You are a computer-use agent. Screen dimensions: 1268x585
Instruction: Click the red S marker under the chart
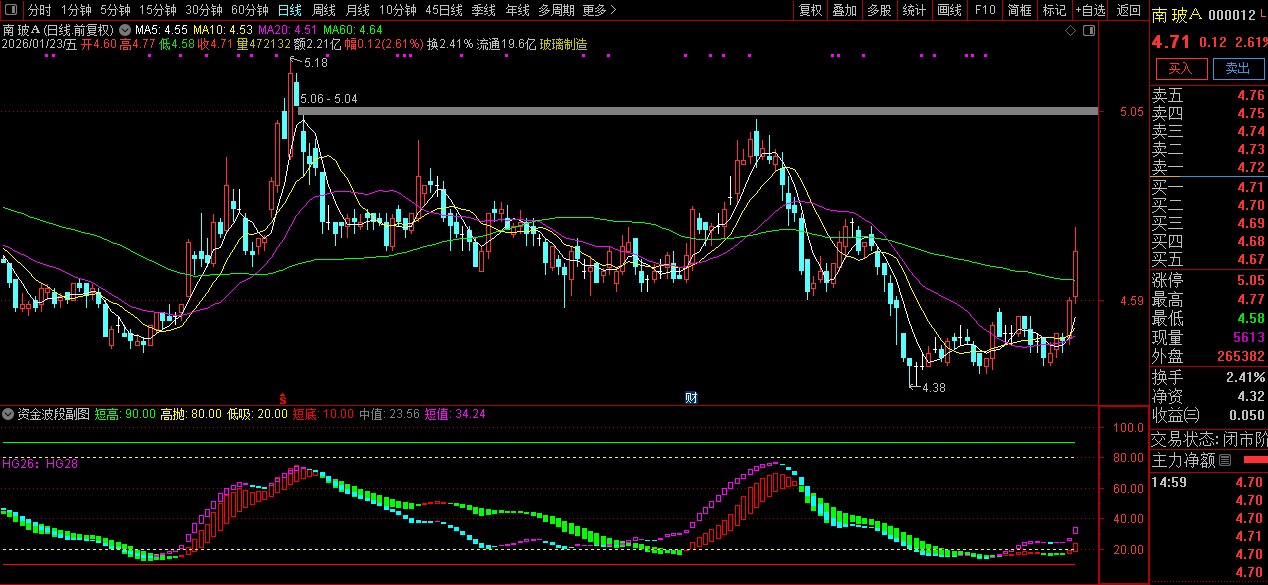tap(283, 398)
